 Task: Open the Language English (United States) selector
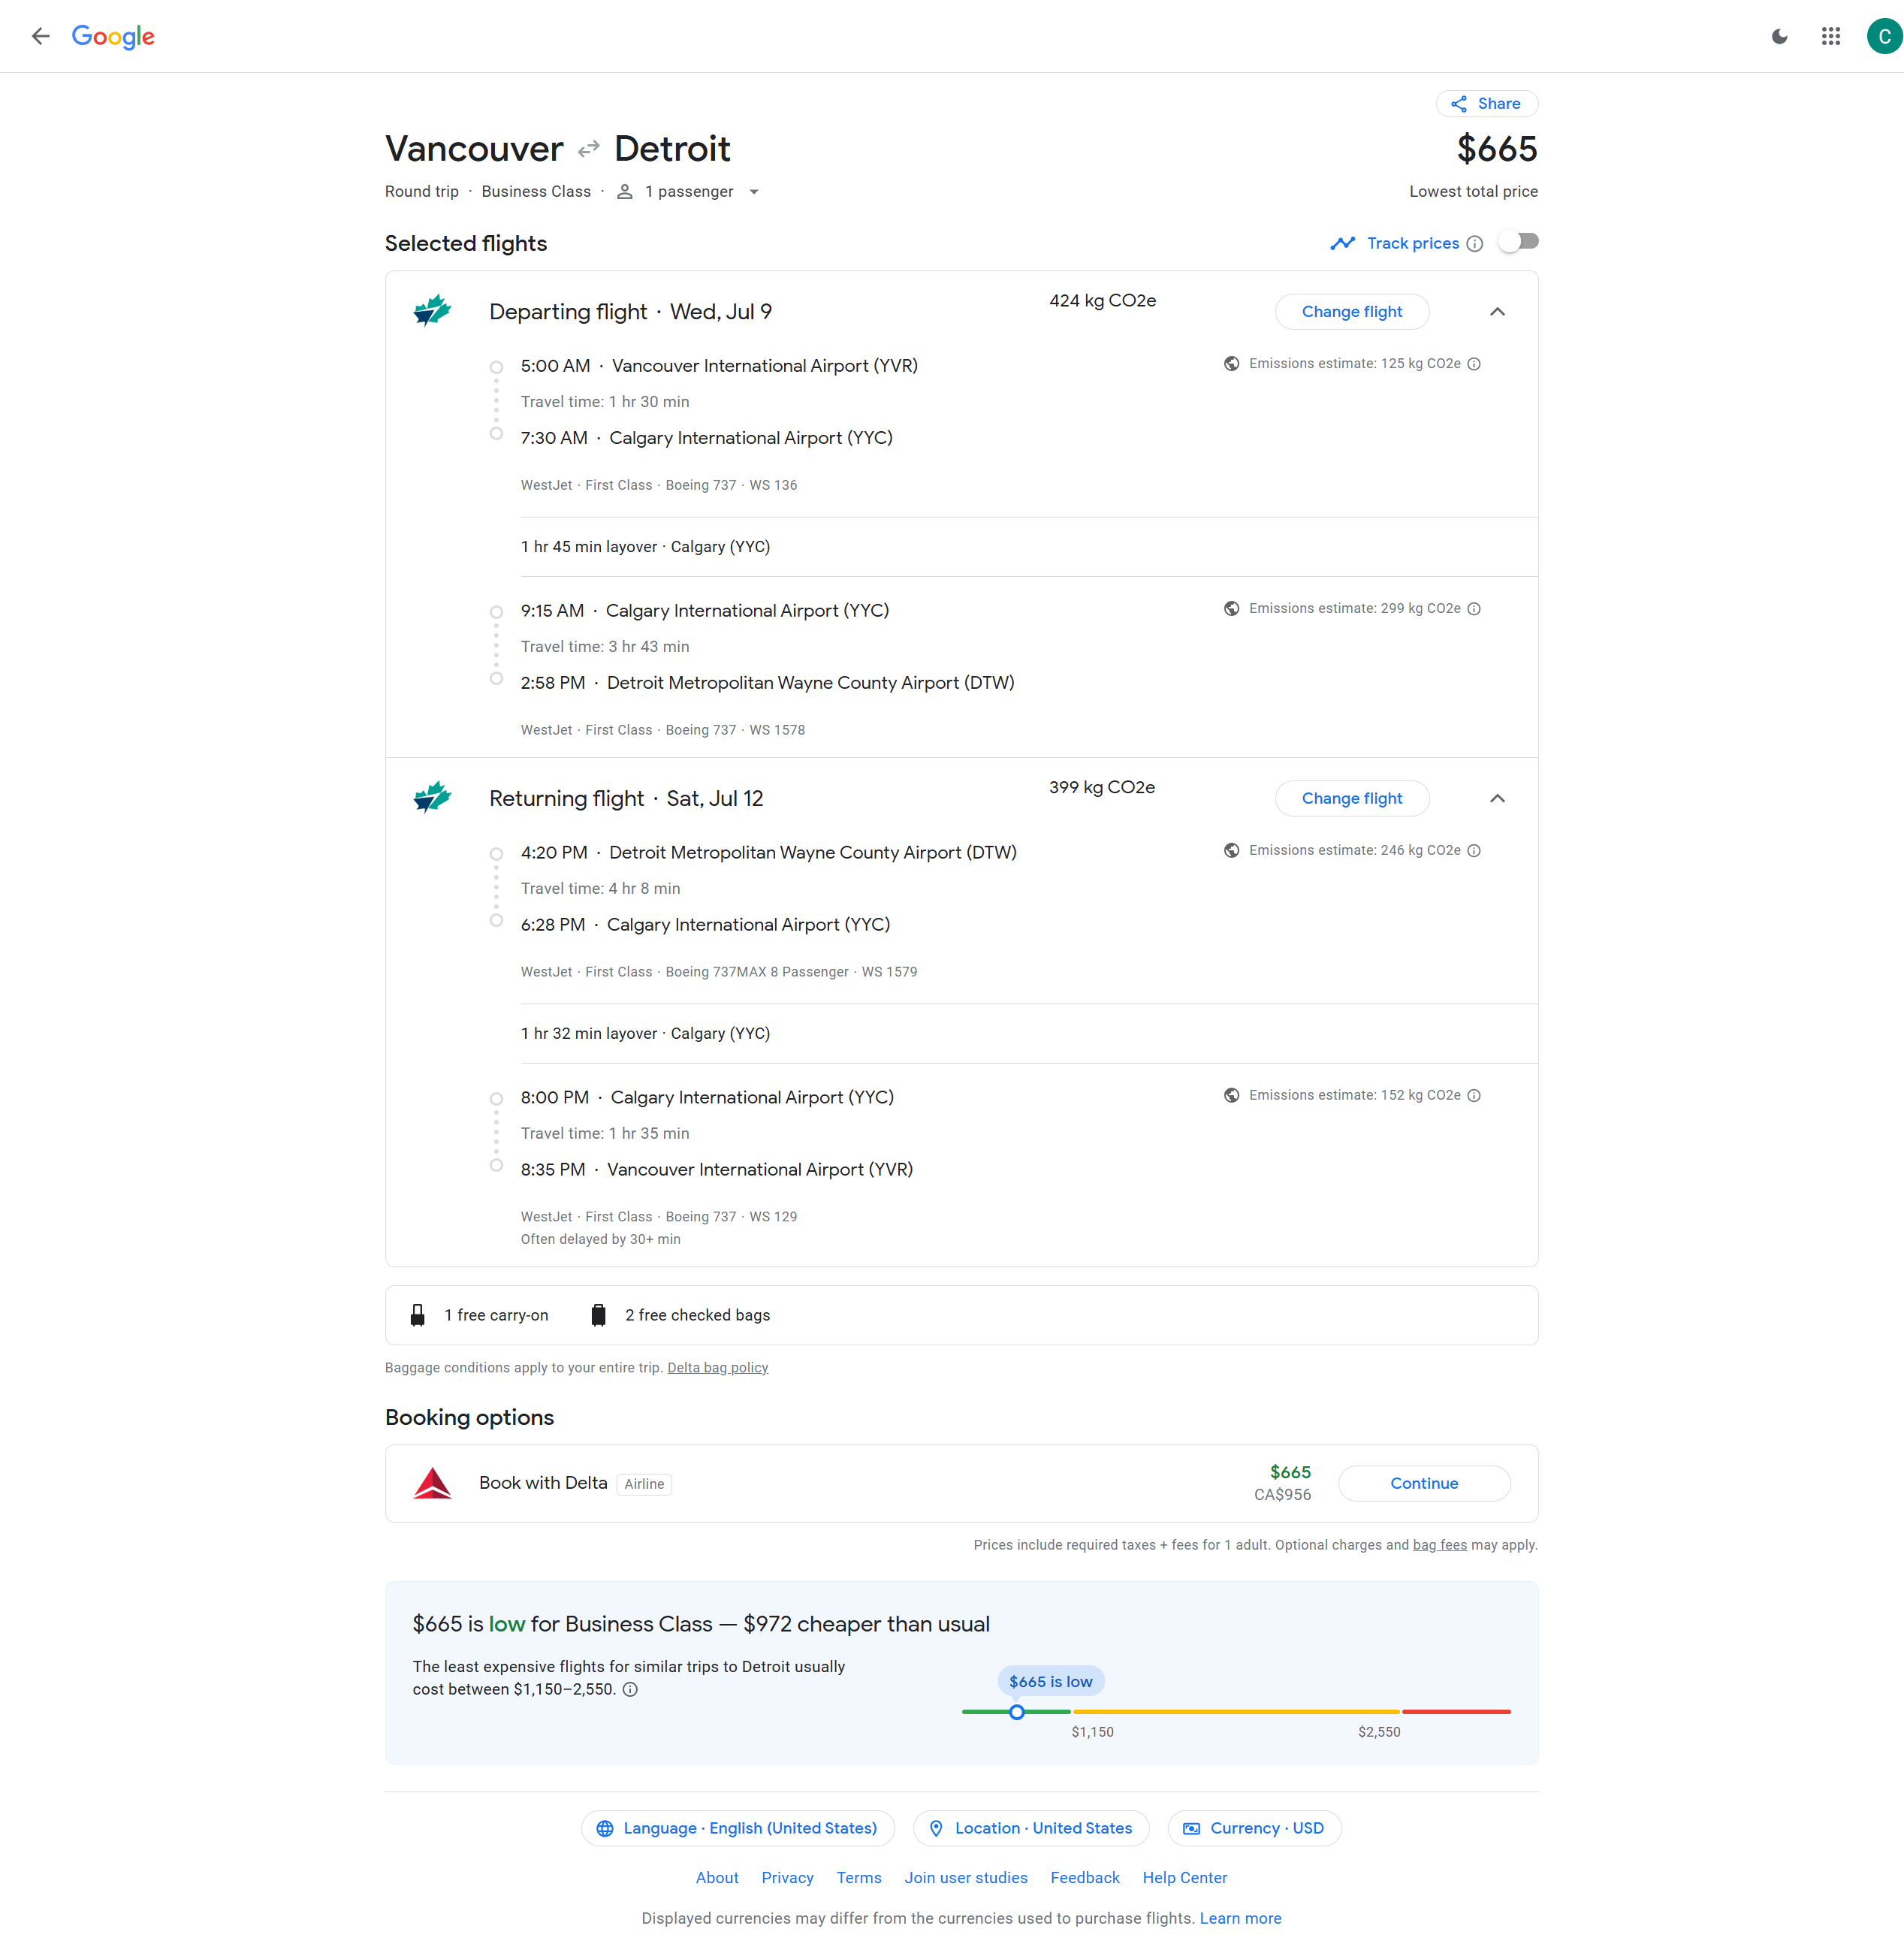[737, 1828]
